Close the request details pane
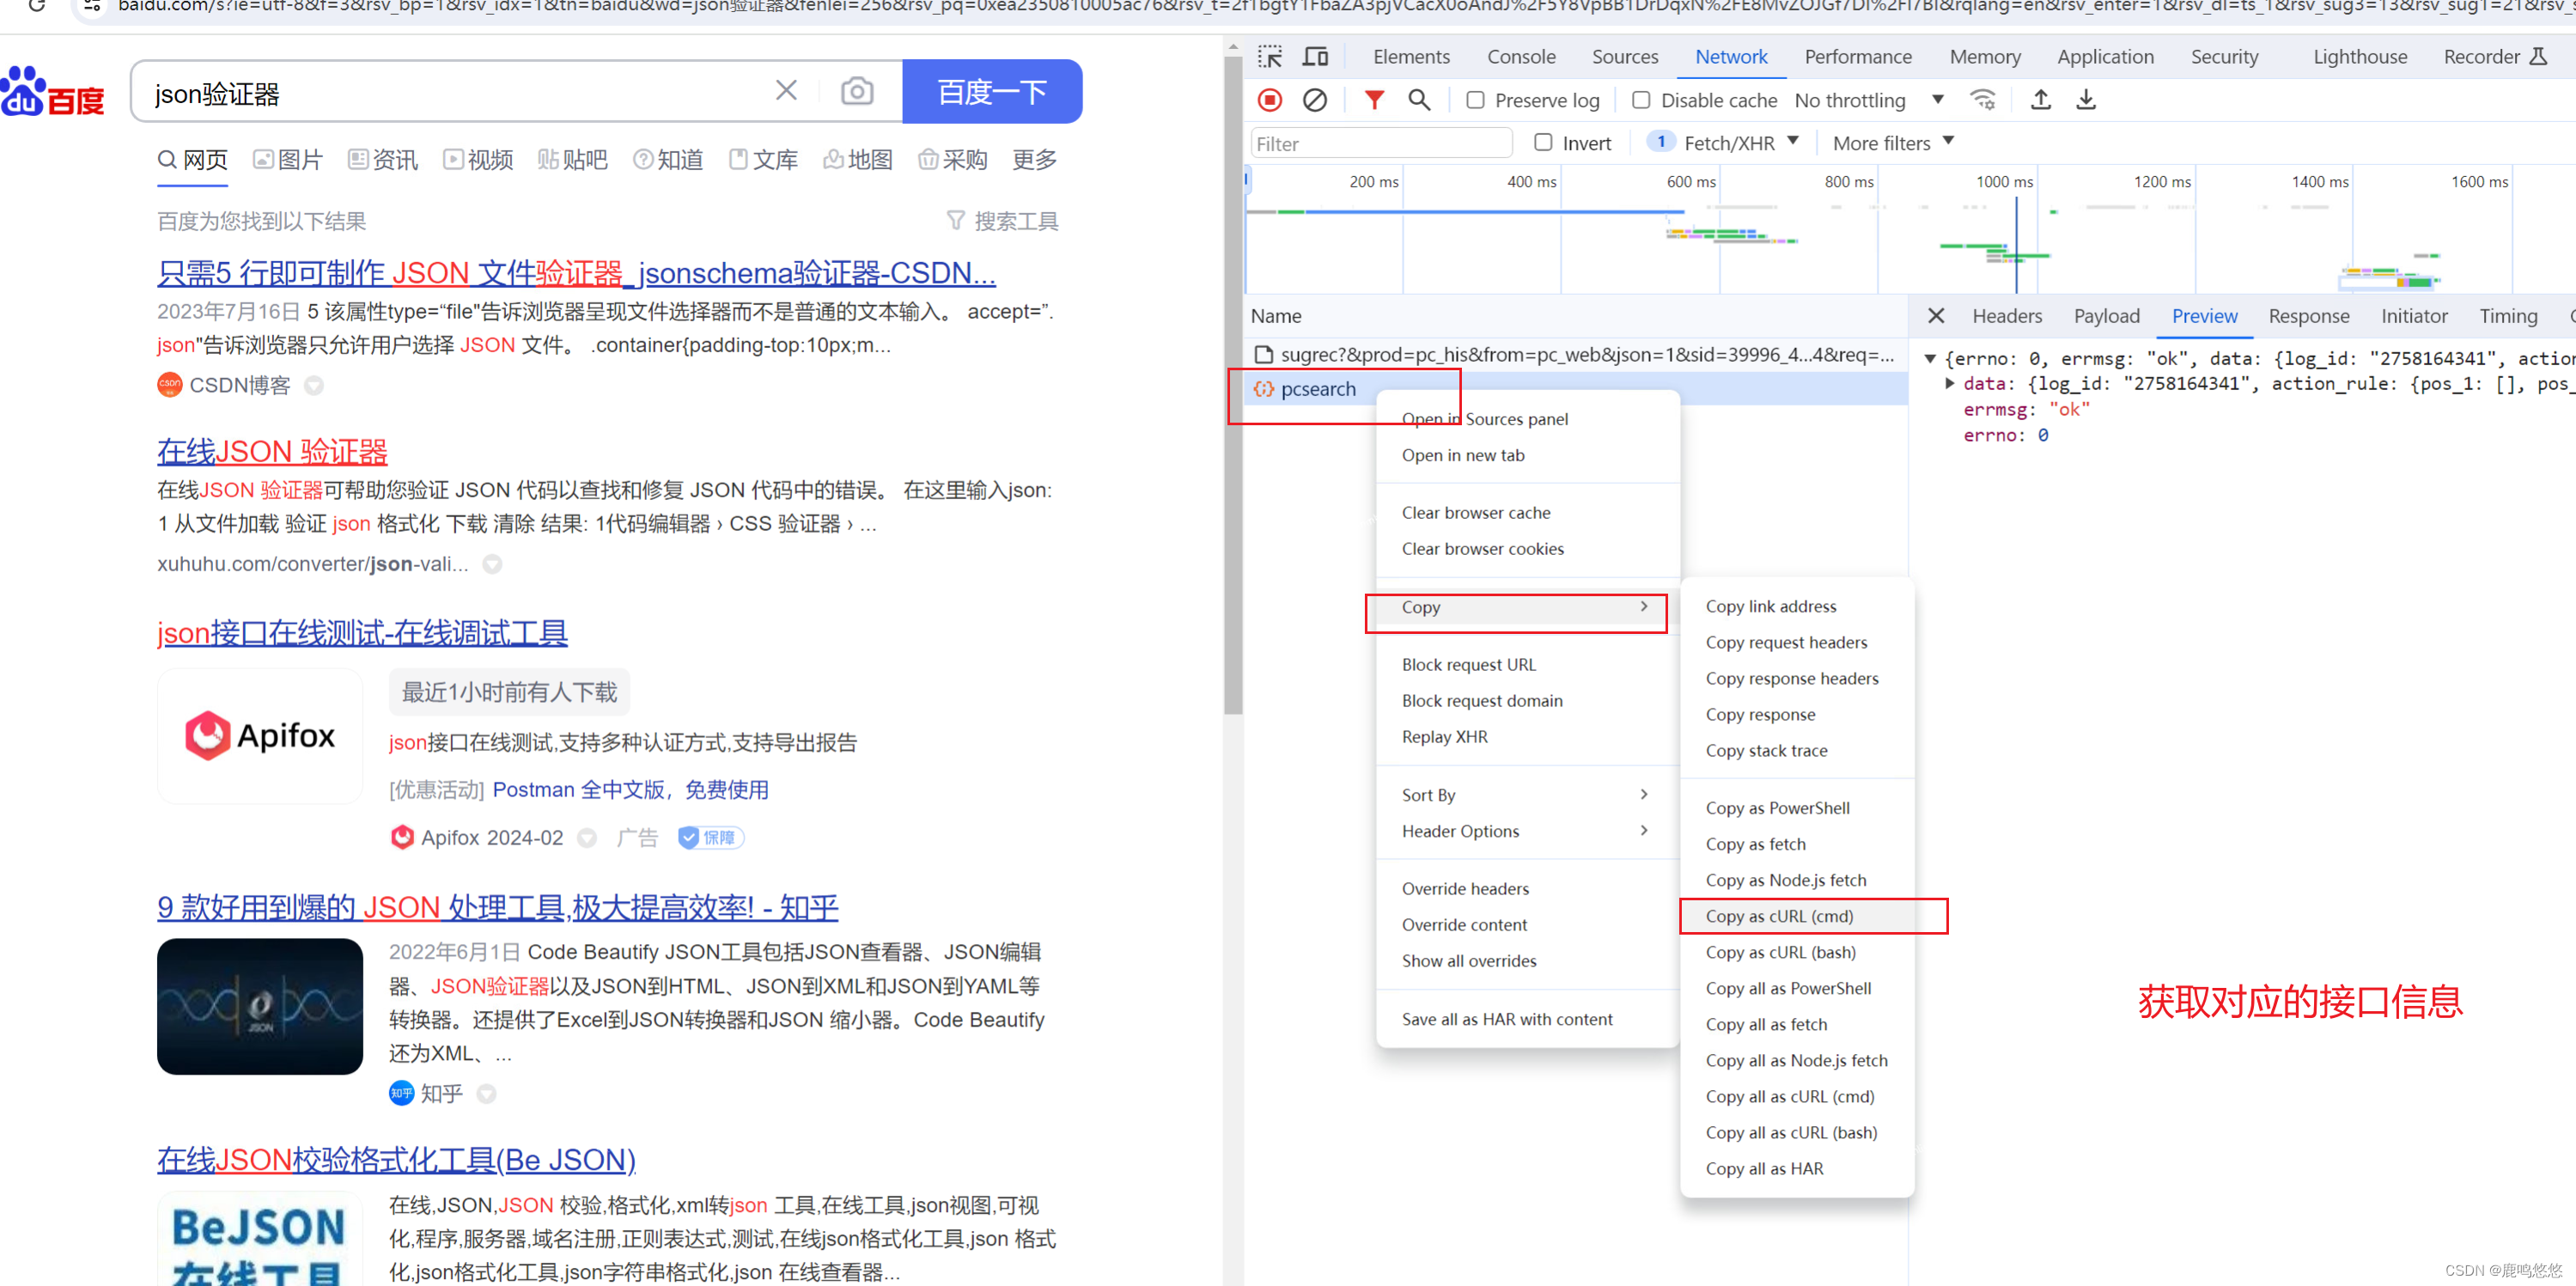The width and height of the screenshot is (2576, 1286). pos(1936,316)
